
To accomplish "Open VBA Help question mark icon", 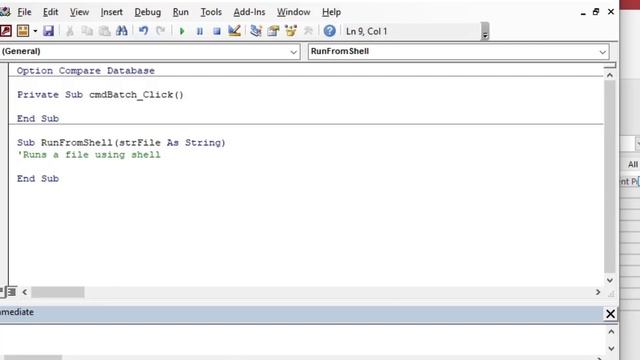I will (329, 31).
